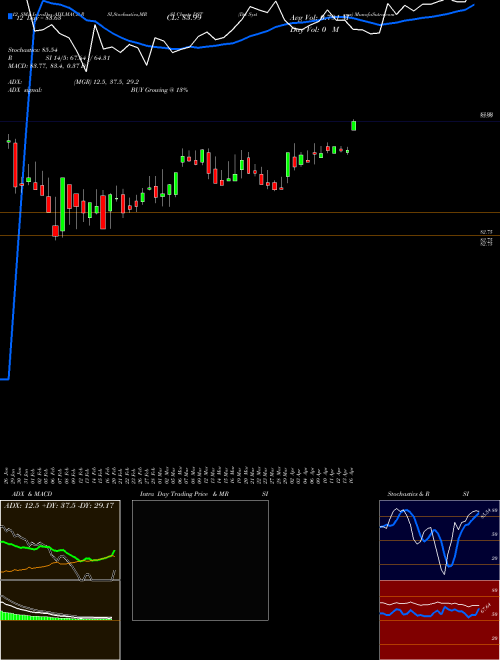
Task: Click the 'Stochastics & RSI' panel title
Action: [x=428, y=494]
